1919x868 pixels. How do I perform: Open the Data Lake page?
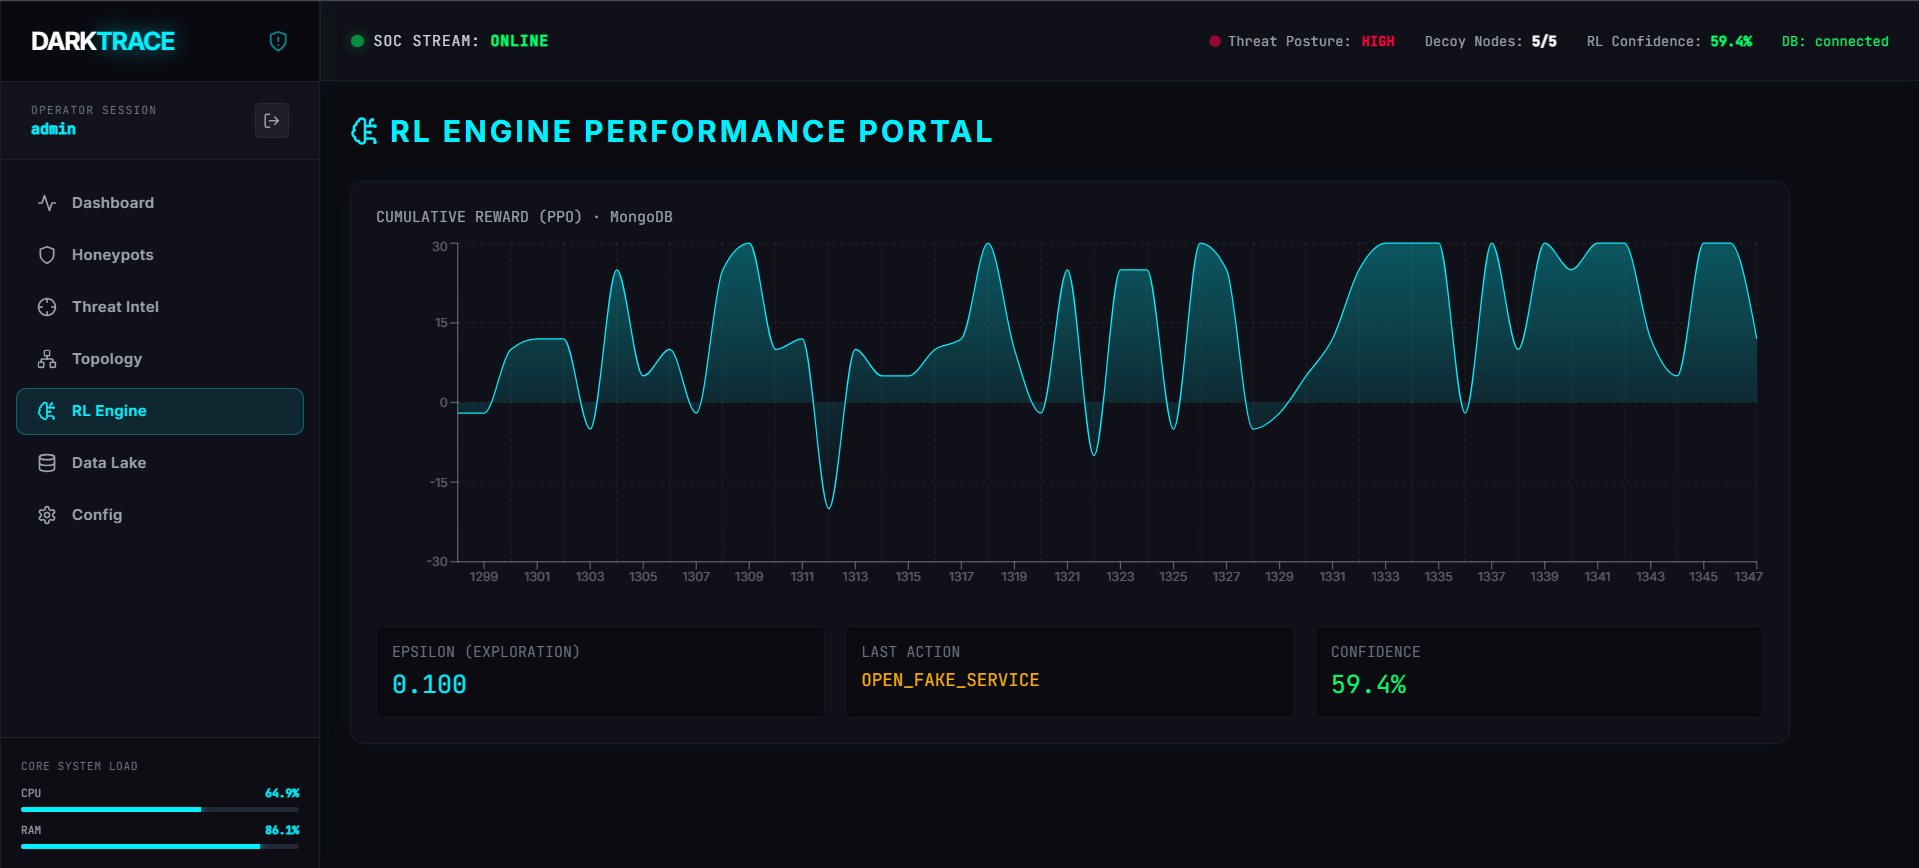[x=160, y=463]
